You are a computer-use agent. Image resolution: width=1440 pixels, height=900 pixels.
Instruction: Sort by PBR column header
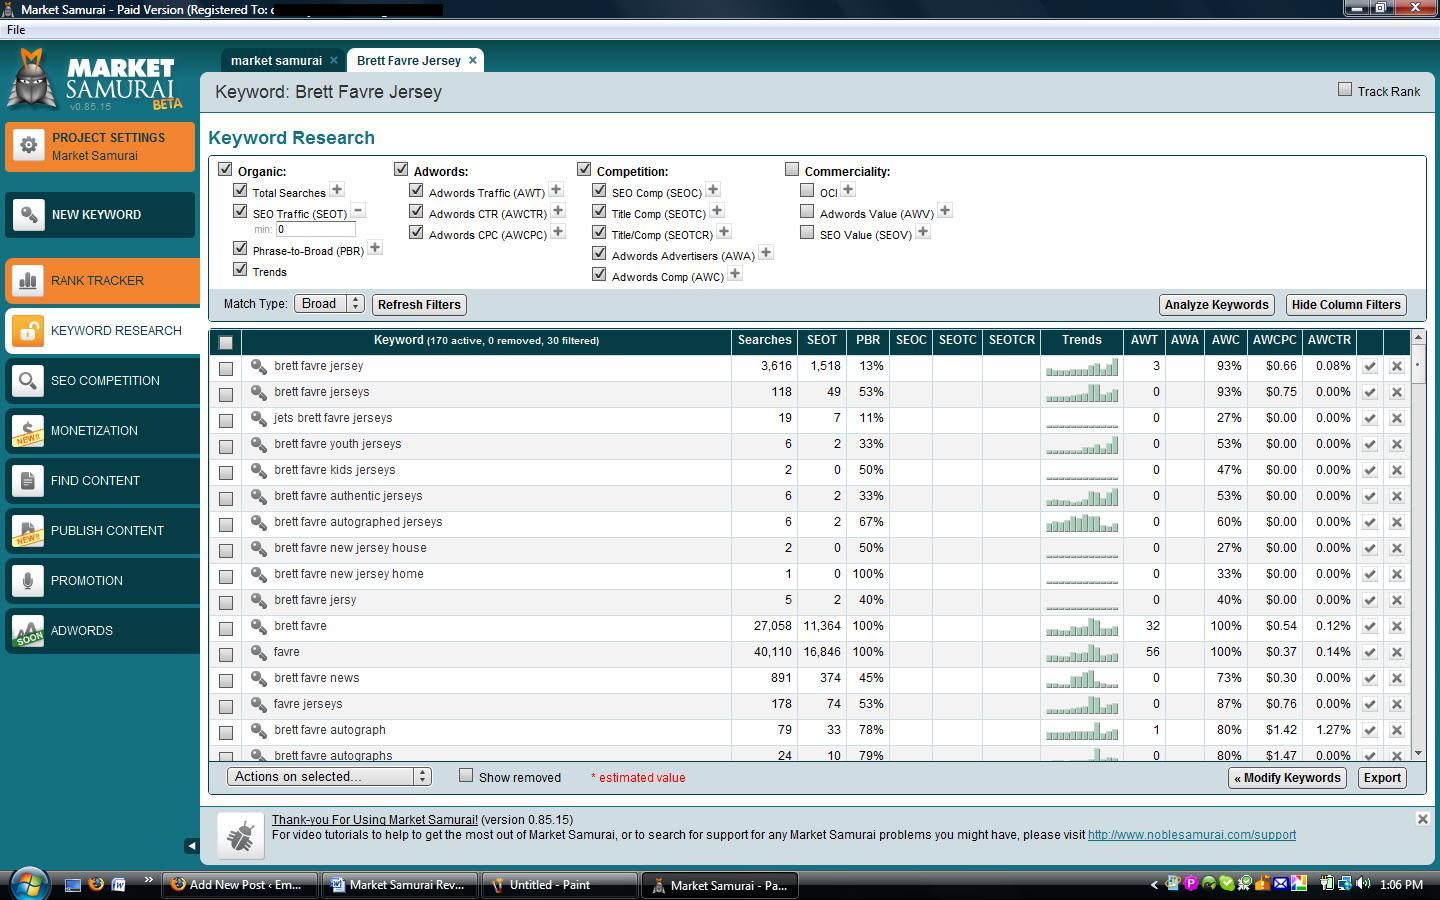(868, 341)
